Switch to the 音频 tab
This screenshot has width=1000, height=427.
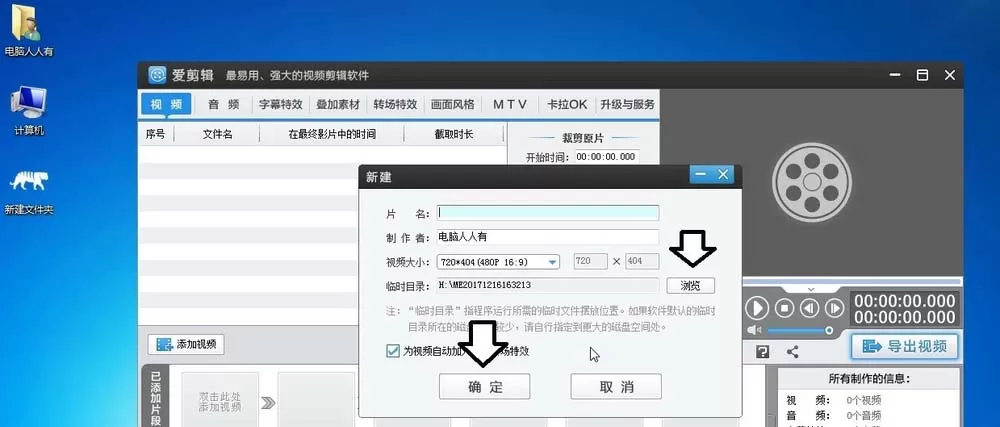[223, 105]
